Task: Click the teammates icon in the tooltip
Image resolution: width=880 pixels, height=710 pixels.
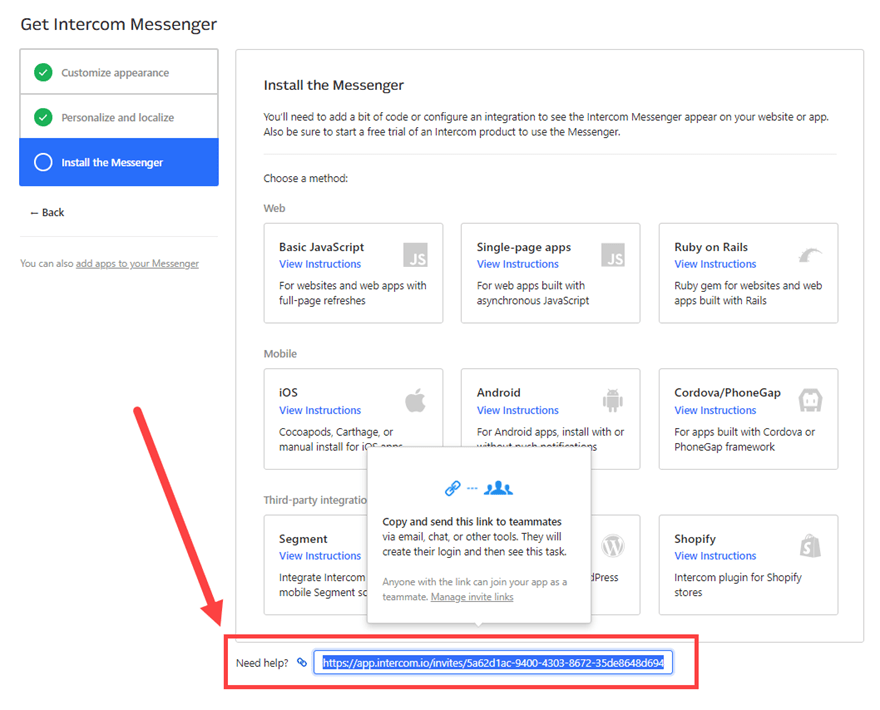Action: 498,487
